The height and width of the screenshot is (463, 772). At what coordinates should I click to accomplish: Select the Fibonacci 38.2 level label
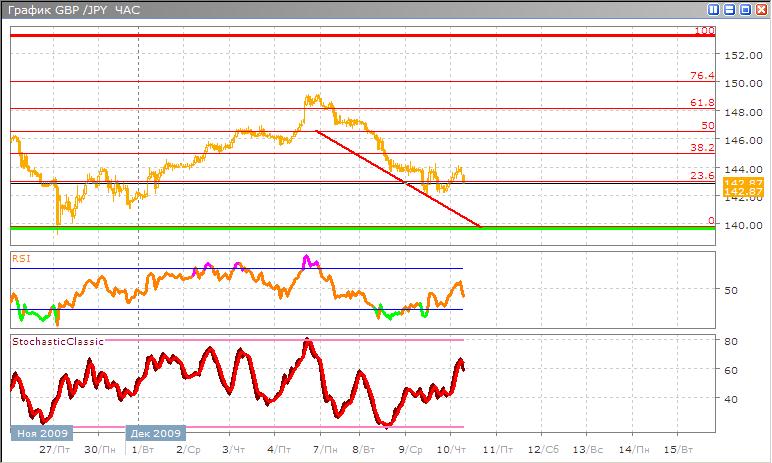tap(701, 147)
